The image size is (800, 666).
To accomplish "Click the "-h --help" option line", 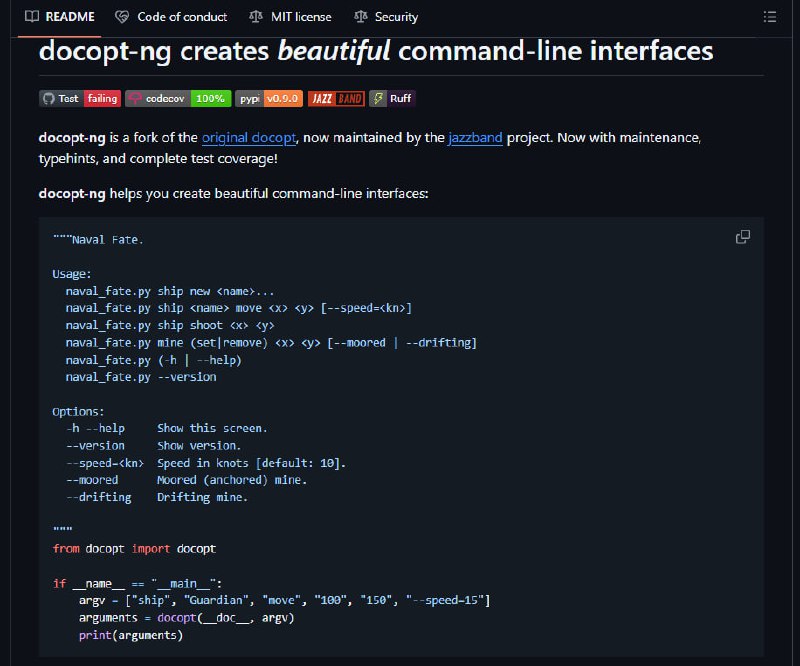I will click(x=167, y=429).
